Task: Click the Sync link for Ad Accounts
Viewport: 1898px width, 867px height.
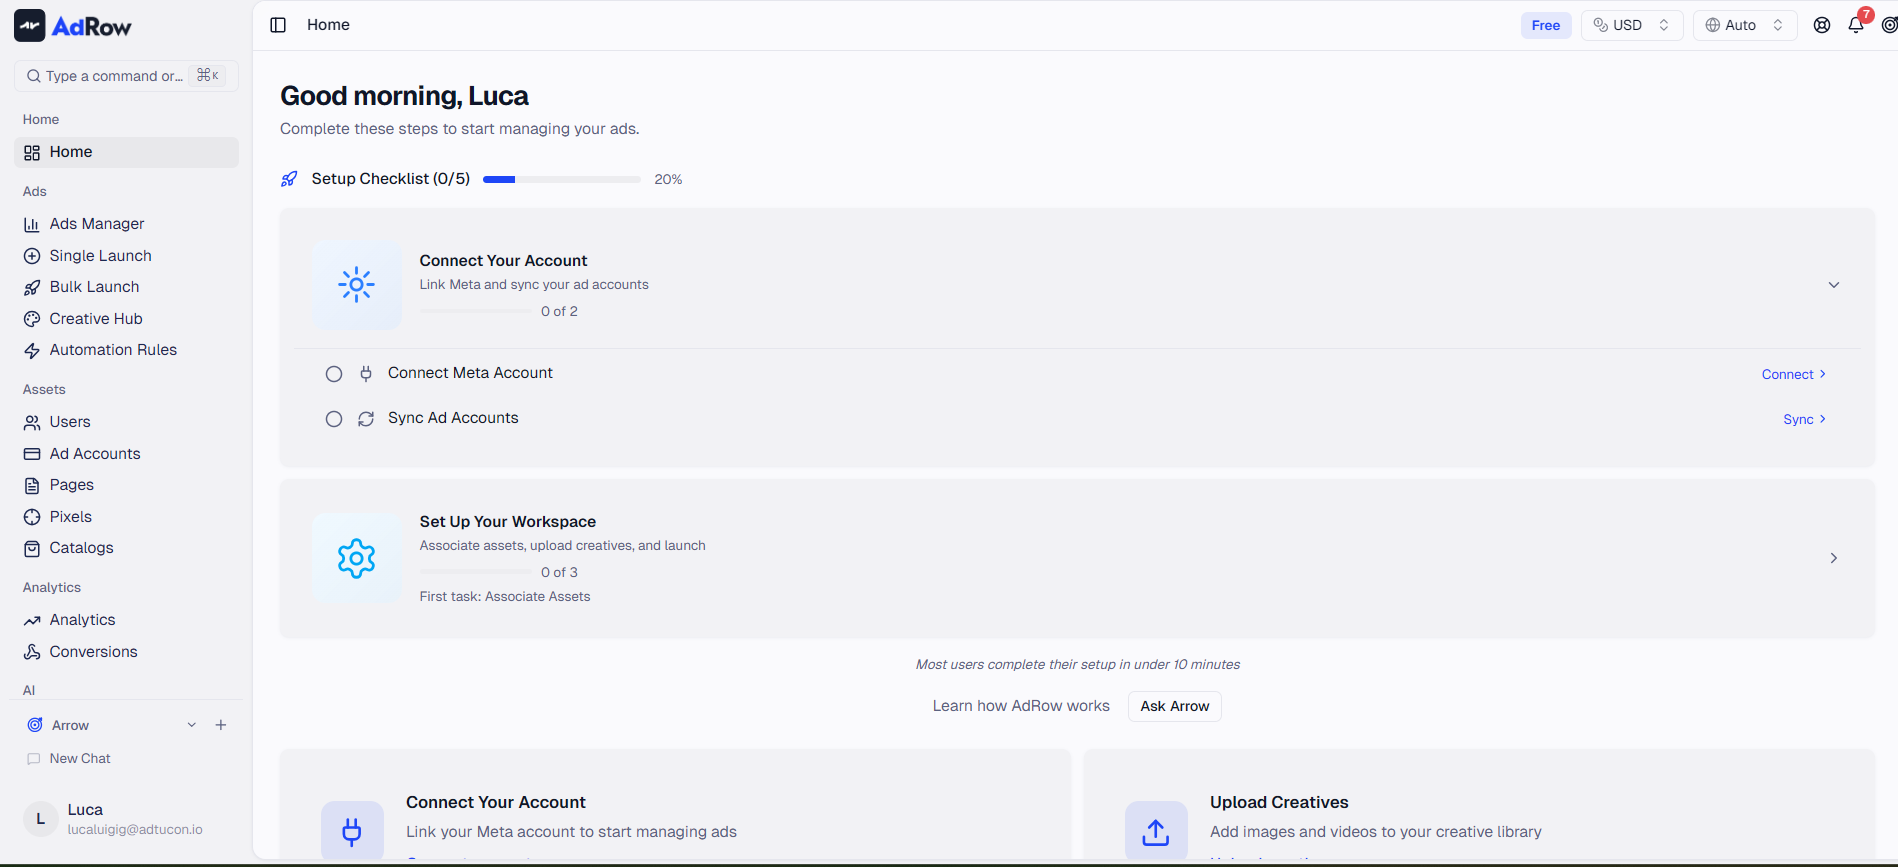Action: [x=1805, y=419]
